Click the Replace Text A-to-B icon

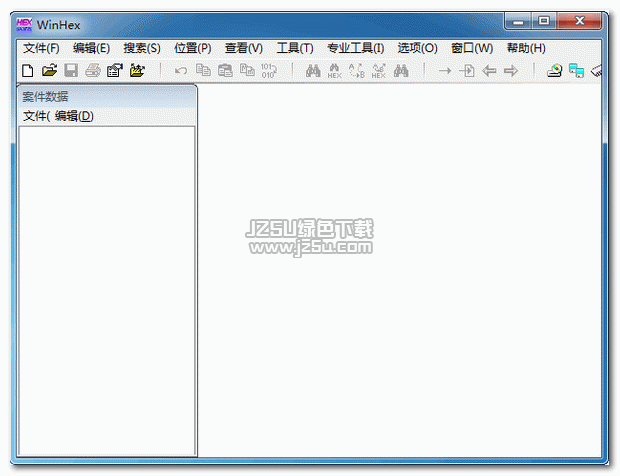357,71
